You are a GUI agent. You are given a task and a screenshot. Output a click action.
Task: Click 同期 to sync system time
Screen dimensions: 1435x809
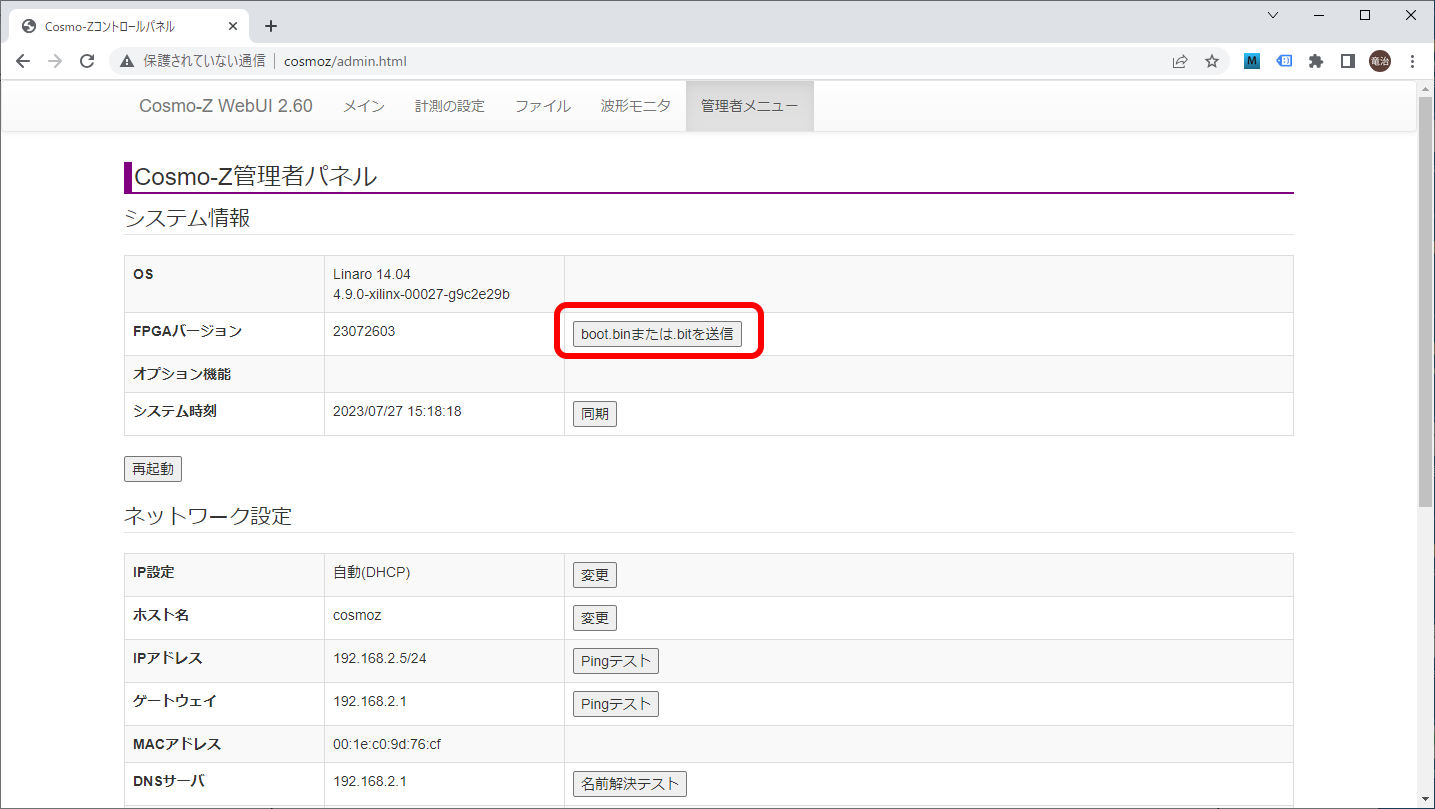tap(594, 414)
